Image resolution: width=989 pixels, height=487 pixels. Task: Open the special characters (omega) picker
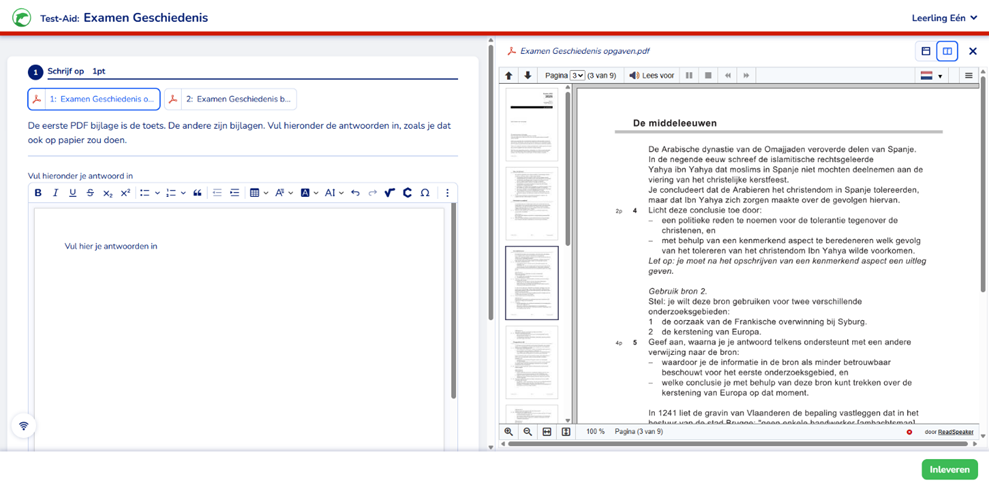425,193
